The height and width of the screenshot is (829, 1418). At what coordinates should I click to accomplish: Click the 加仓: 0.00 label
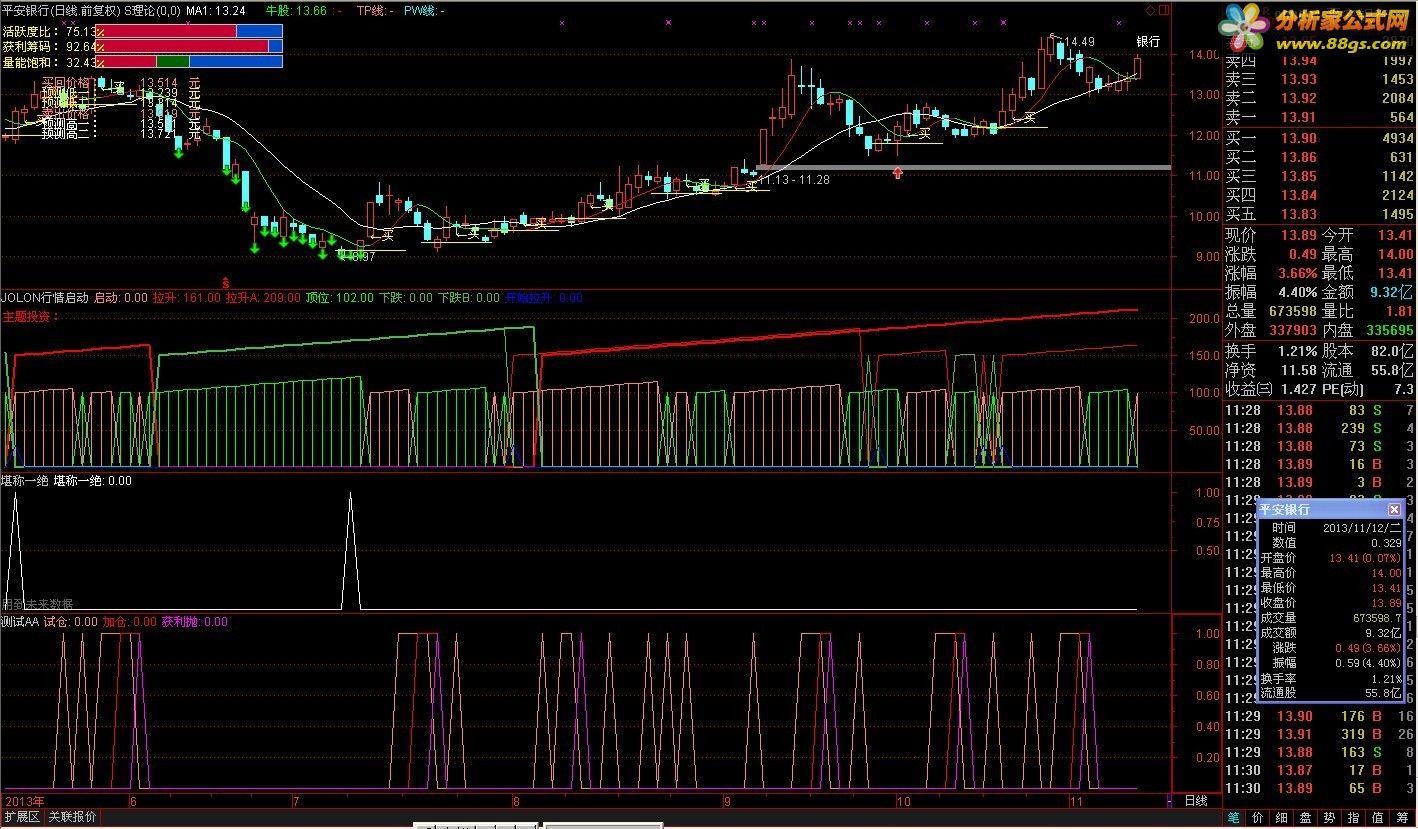coord(130,622)
